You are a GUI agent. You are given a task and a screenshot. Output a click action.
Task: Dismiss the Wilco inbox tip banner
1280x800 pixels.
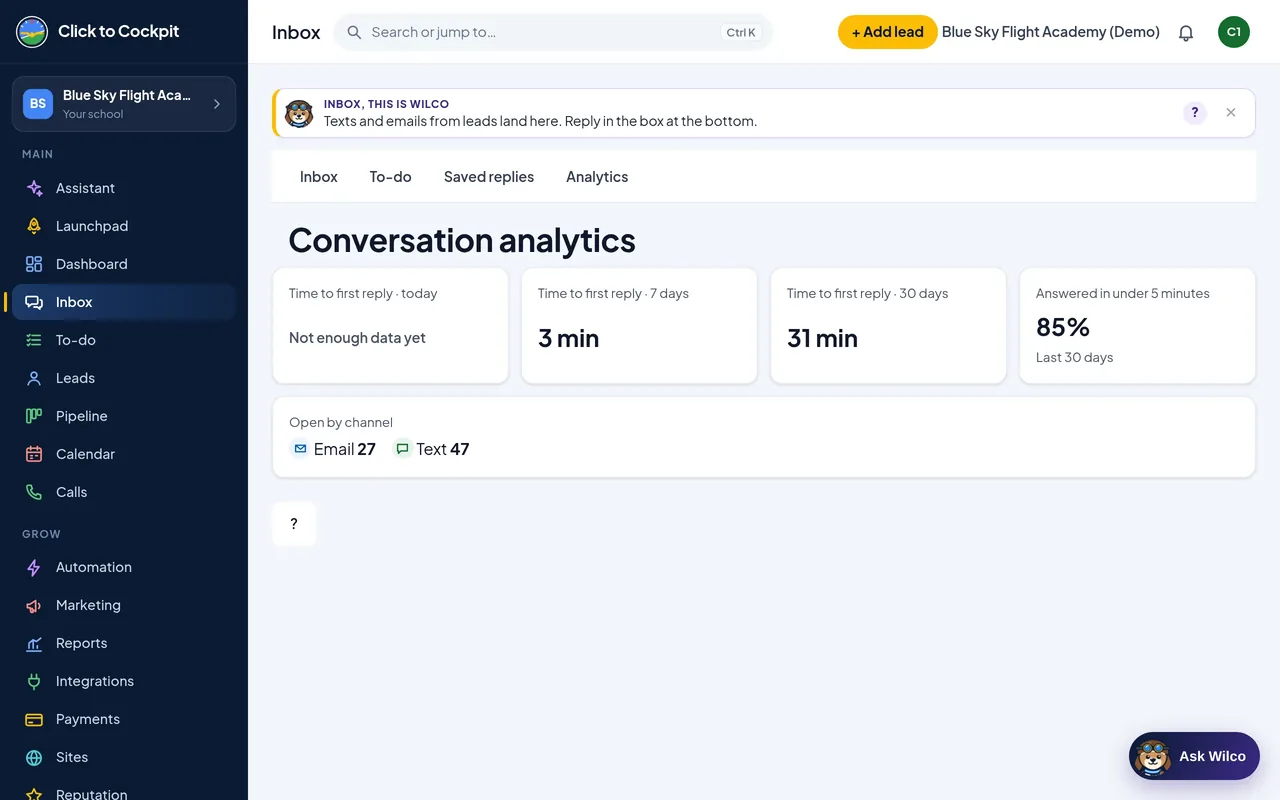pyautogui.click(x=1231, y=113)
